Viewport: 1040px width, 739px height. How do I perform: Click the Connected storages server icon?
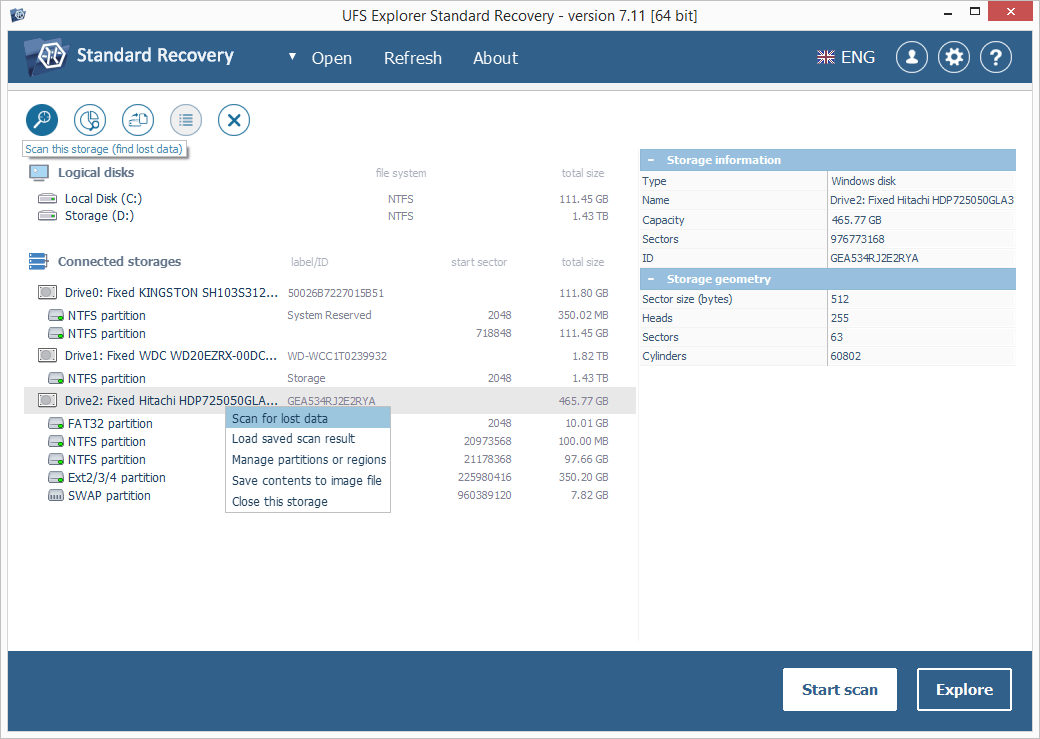point(38,261)
